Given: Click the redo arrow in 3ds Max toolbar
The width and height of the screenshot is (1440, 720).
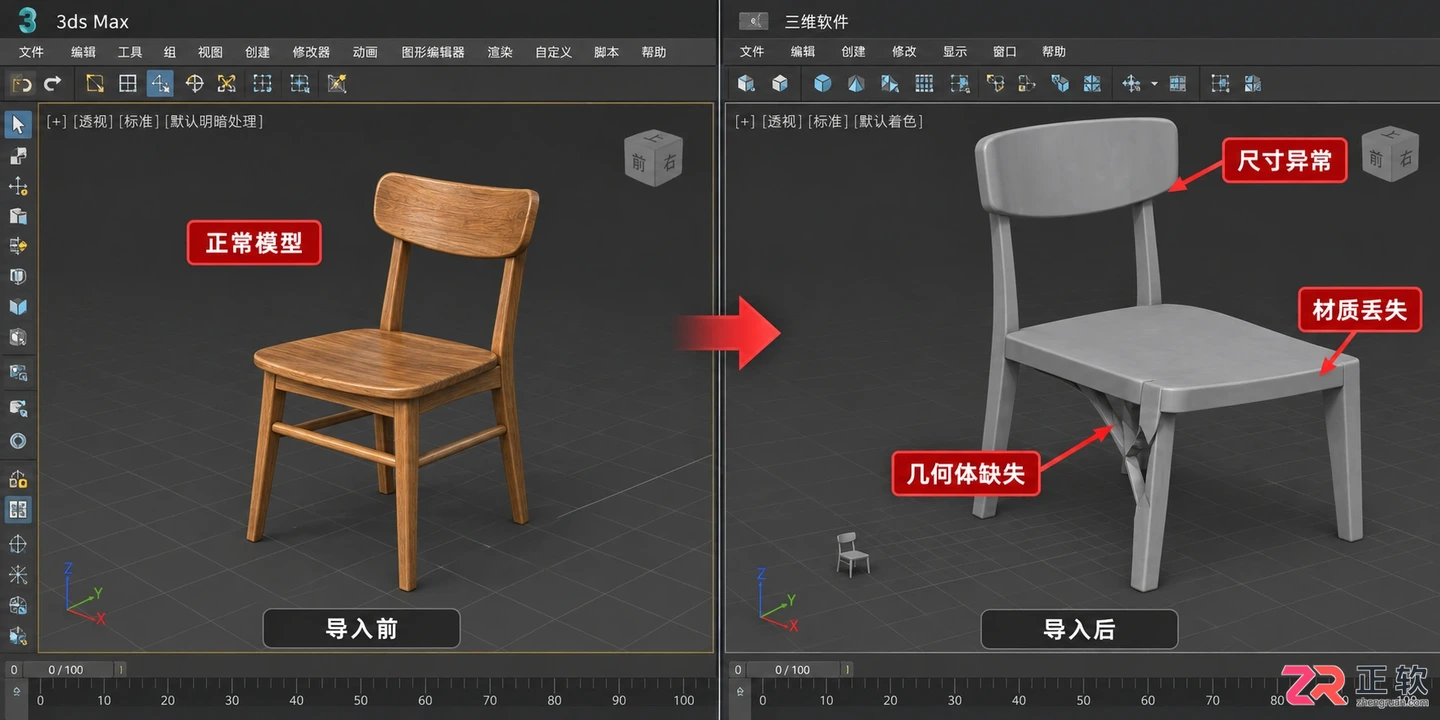Looking at the screenshot, I should 52,83.
